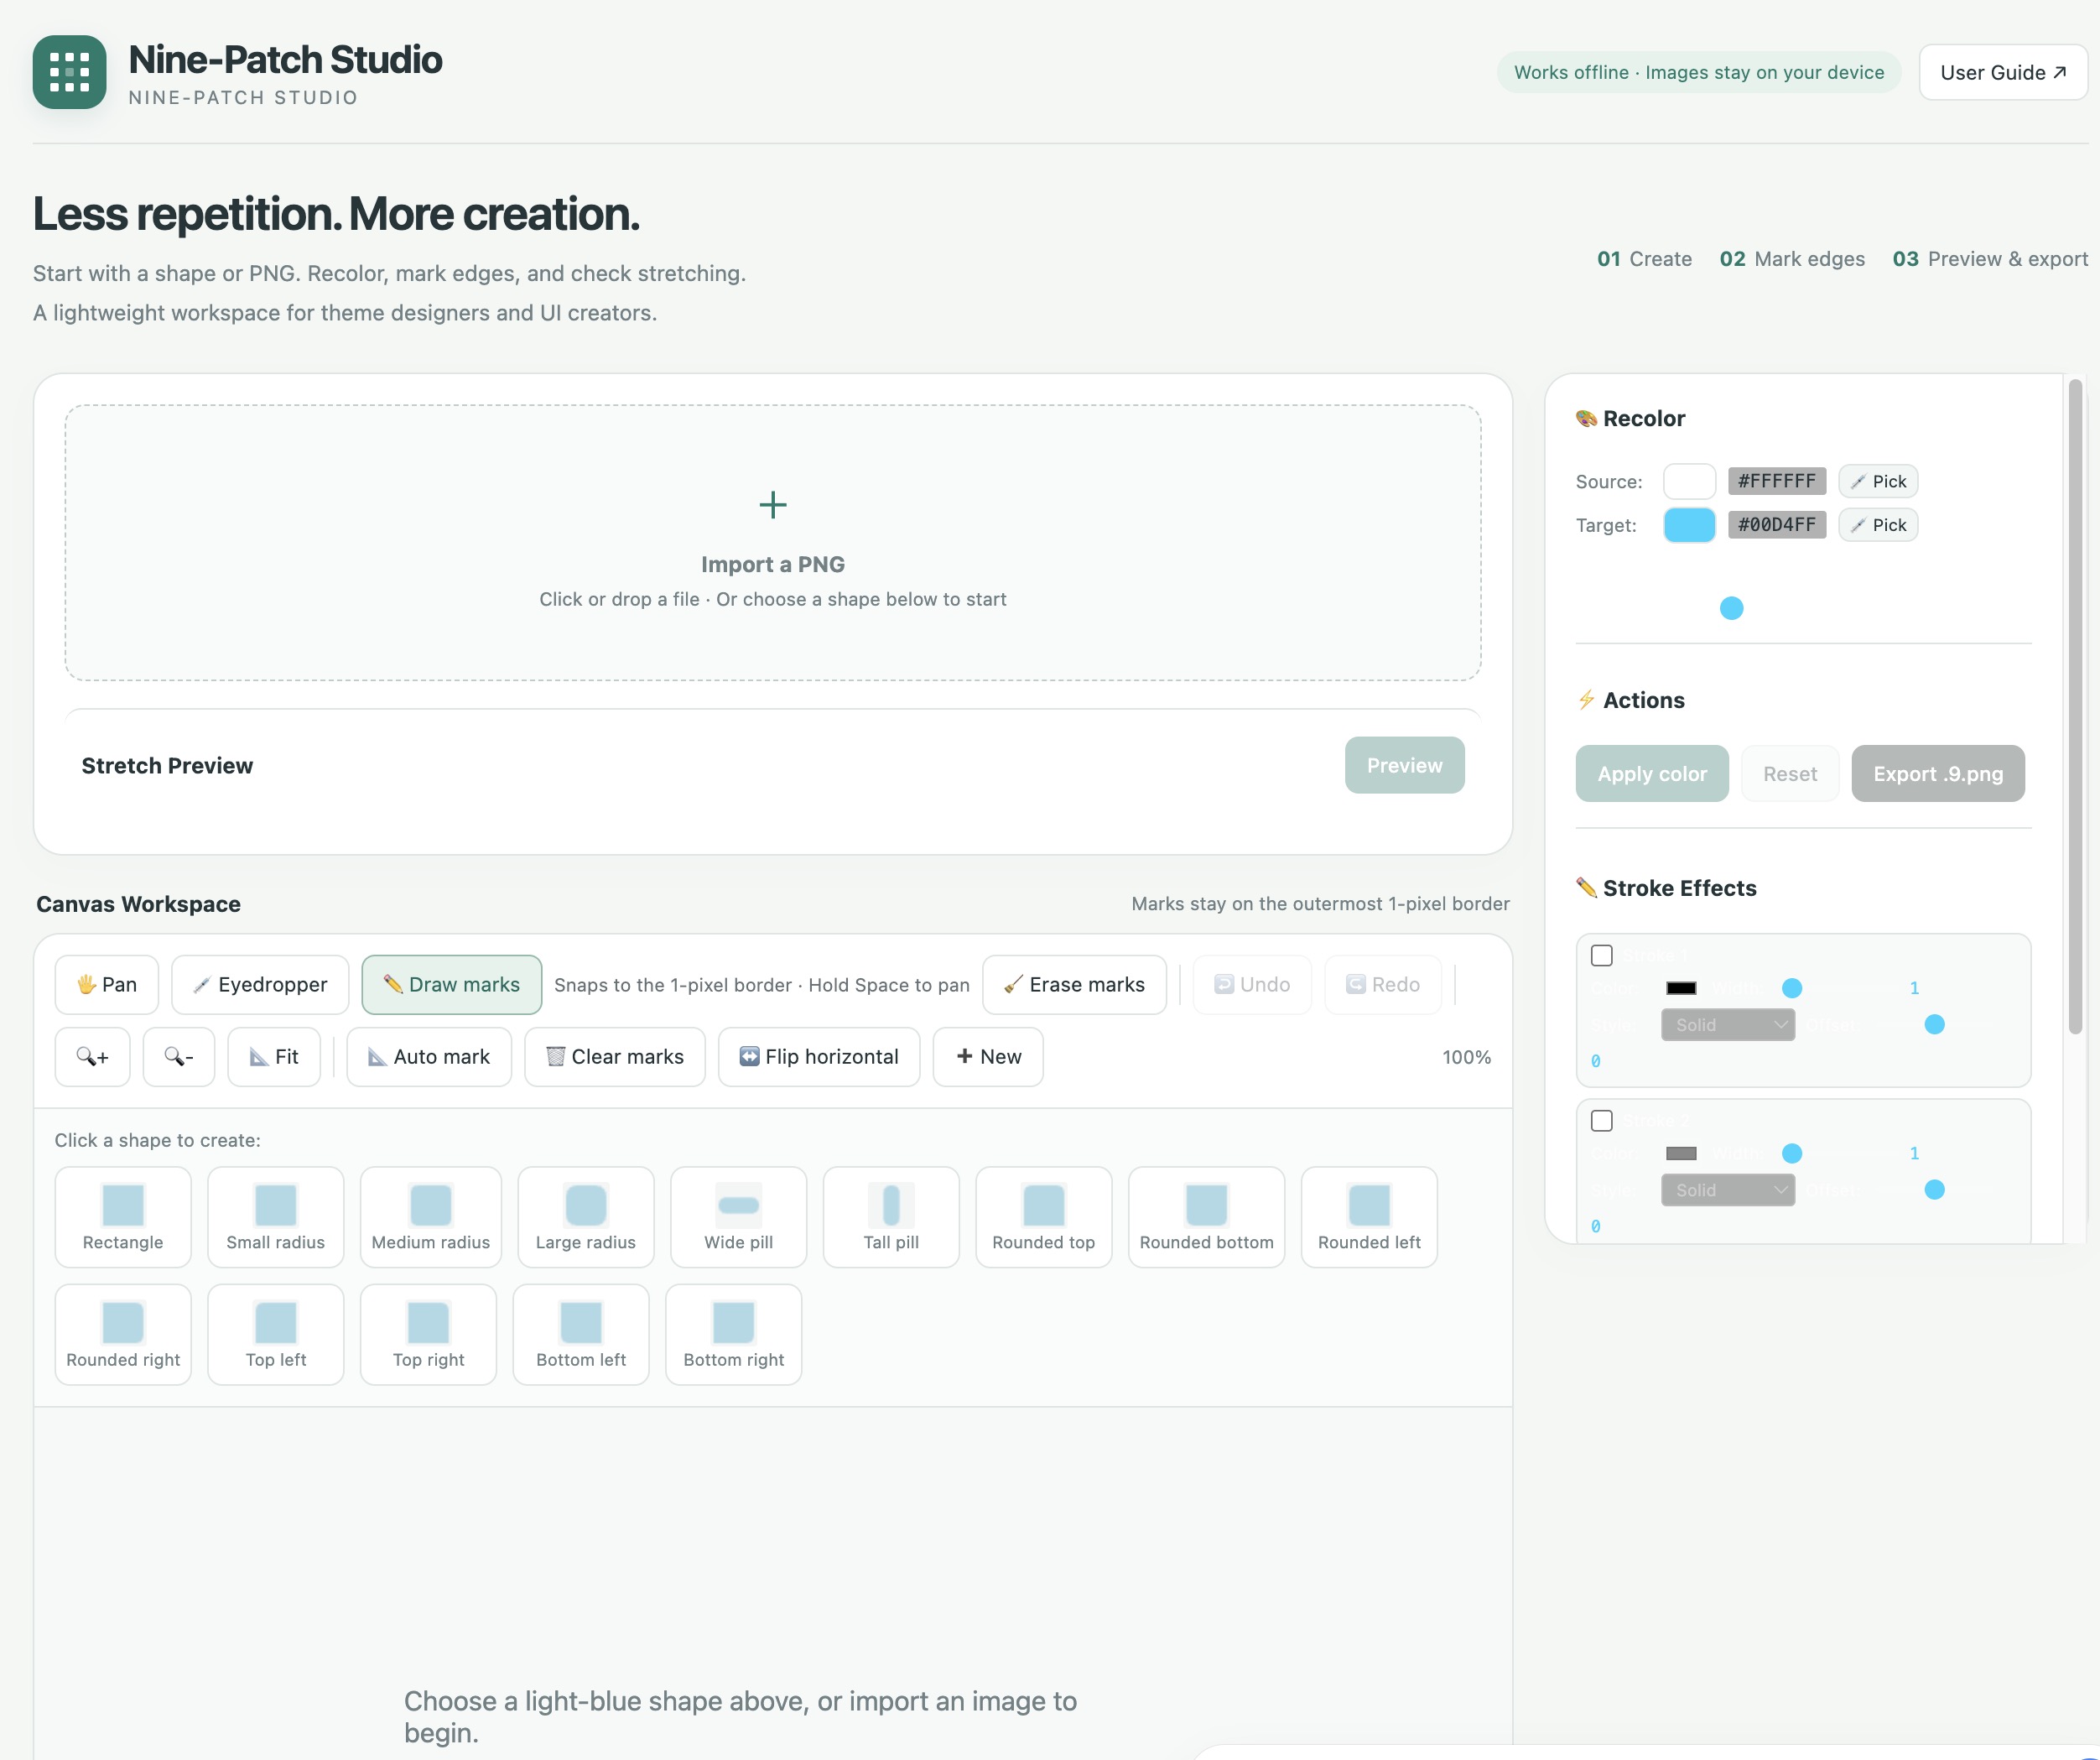Click the plus icon in import area
Image resolution: width=2100 pixels, height=1760 pixels.
[773, 504]
